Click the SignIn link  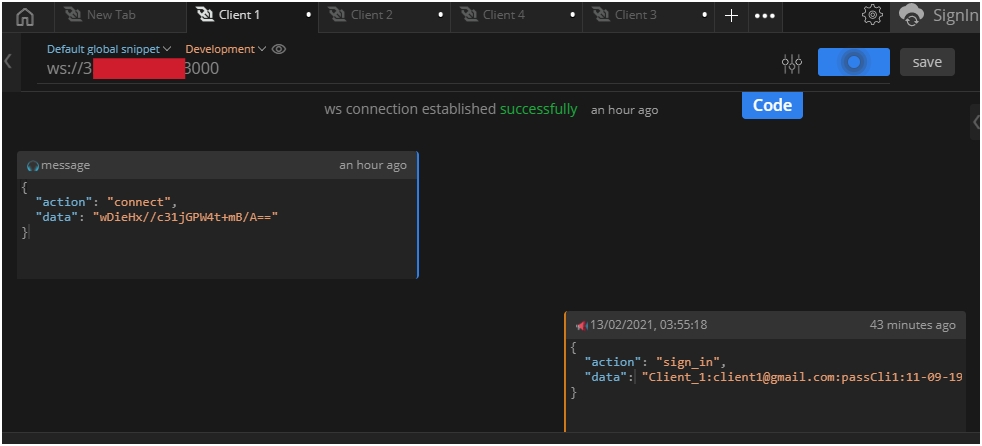click(955, 16)
